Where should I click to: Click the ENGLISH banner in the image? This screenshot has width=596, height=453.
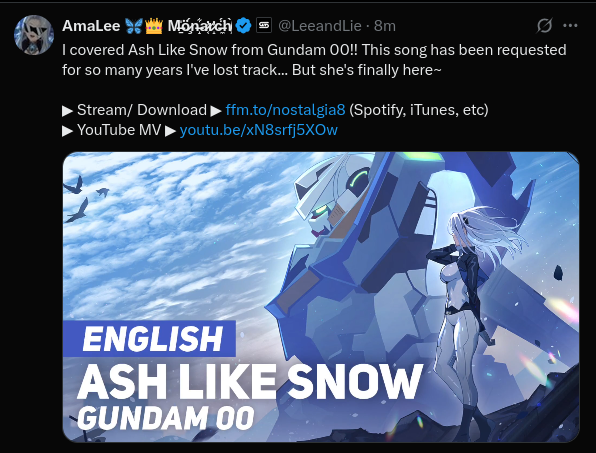[149, 339]
